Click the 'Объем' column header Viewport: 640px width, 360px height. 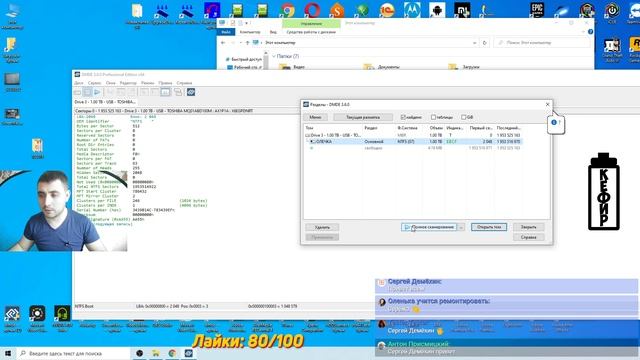(436, 128)
